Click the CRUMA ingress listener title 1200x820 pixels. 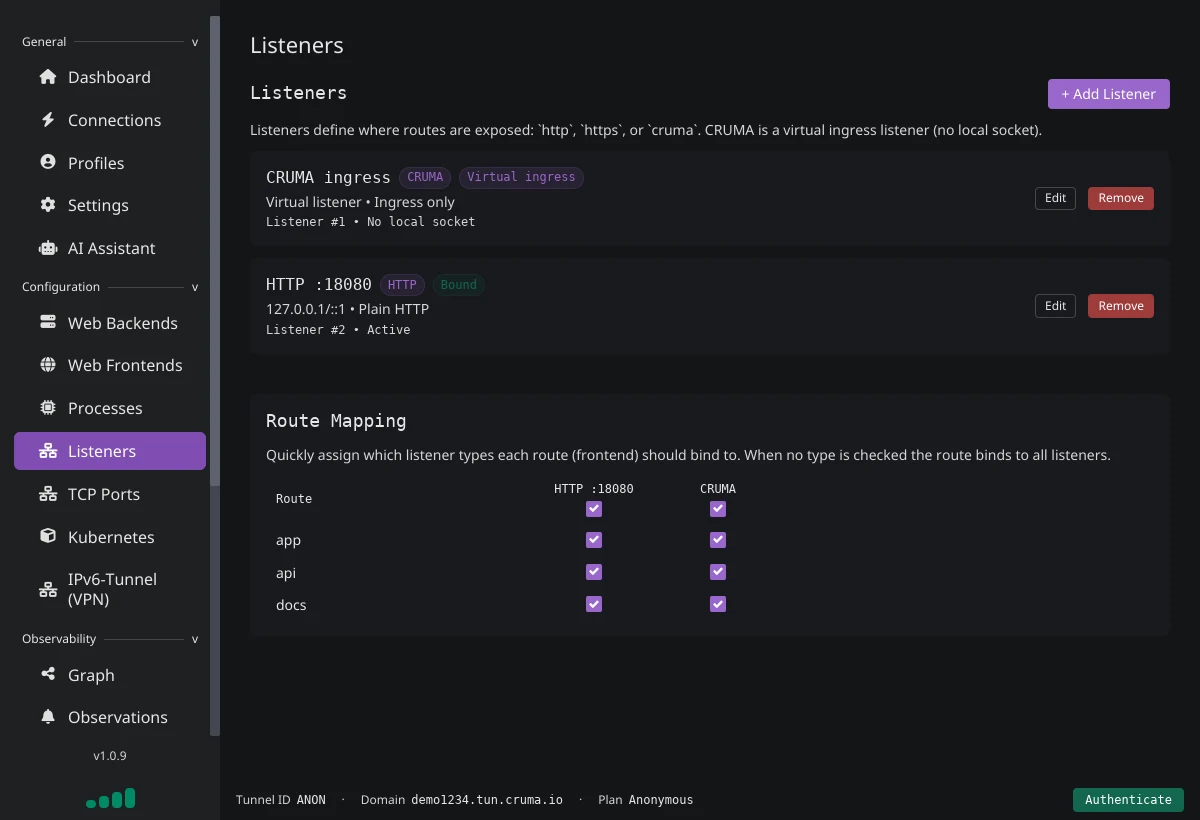pos(328,177)
